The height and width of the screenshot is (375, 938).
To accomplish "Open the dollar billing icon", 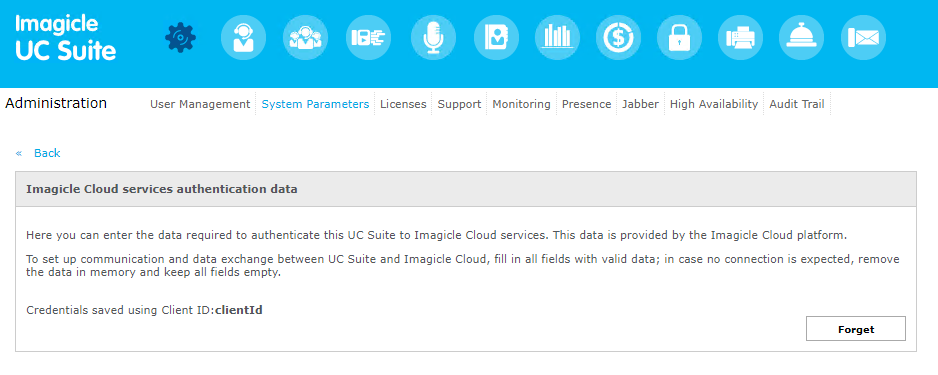I will 619,38.
